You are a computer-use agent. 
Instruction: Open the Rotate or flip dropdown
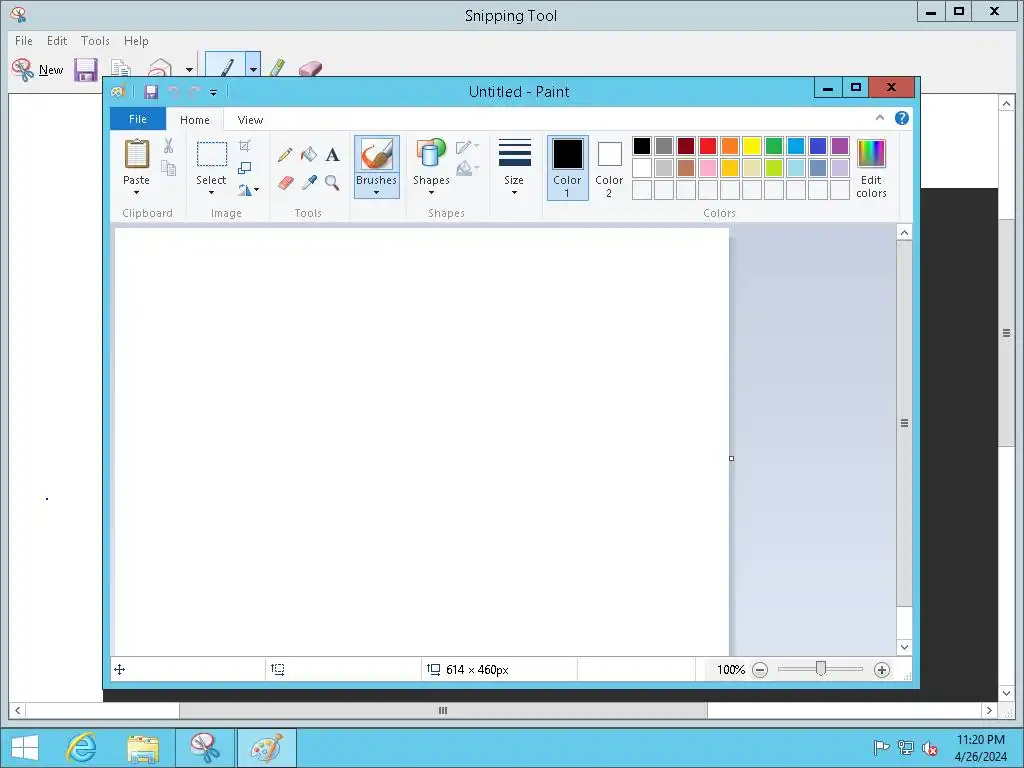[x=248, y=190]
